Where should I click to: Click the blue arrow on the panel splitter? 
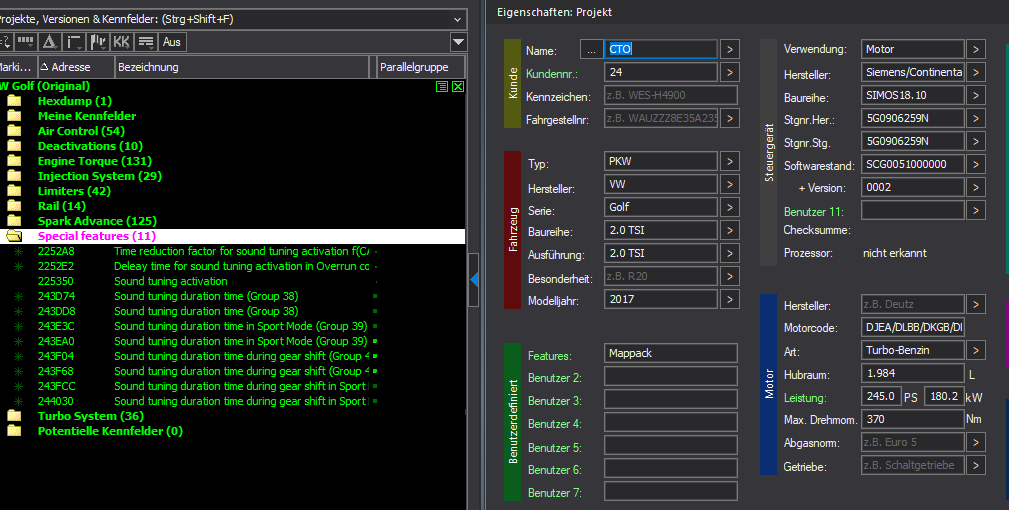[474, 283]
